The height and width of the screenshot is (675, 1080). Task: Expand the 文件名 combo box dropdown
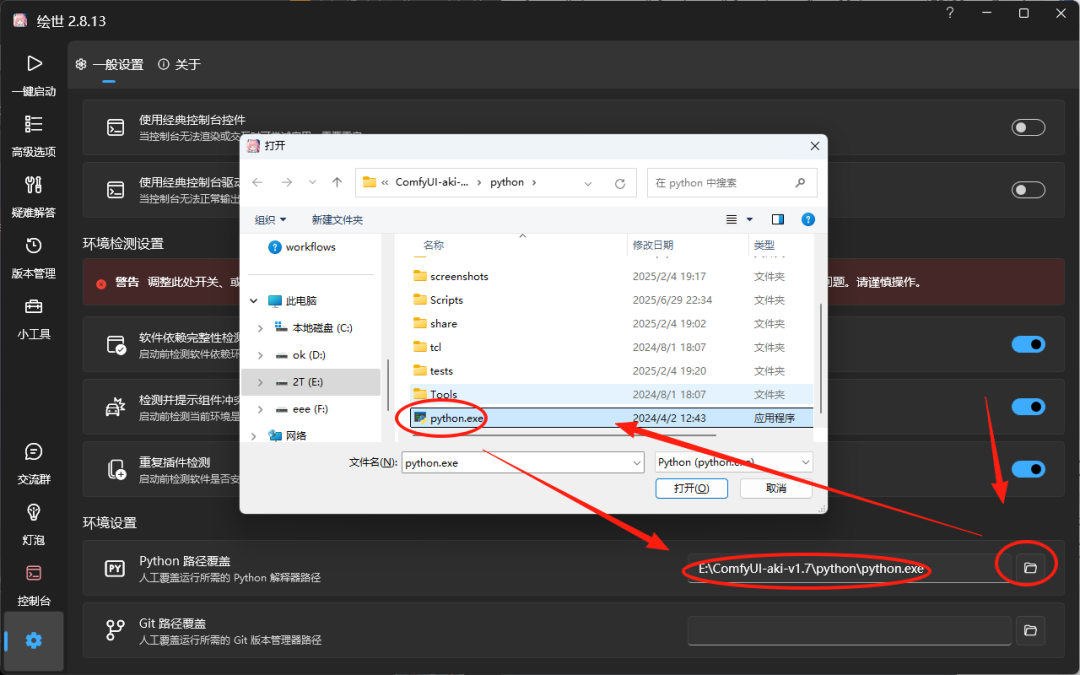tap(637, 462)
